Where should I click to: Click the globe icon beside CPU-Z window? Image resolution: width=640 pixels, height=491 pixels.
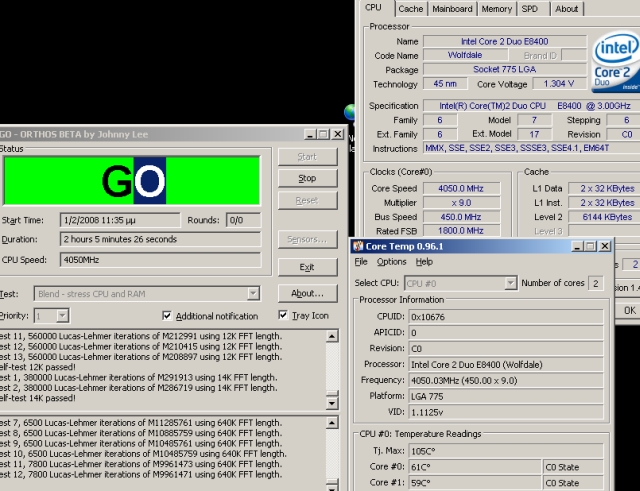click(x=350, y=112)
